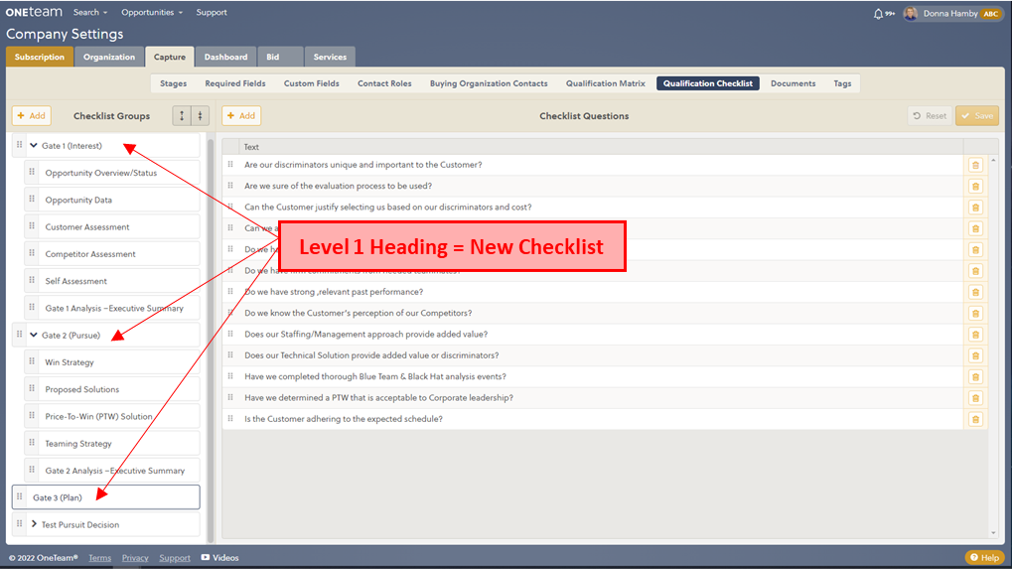
Task: Switch to the Services tab
Action: coord(330,57)
